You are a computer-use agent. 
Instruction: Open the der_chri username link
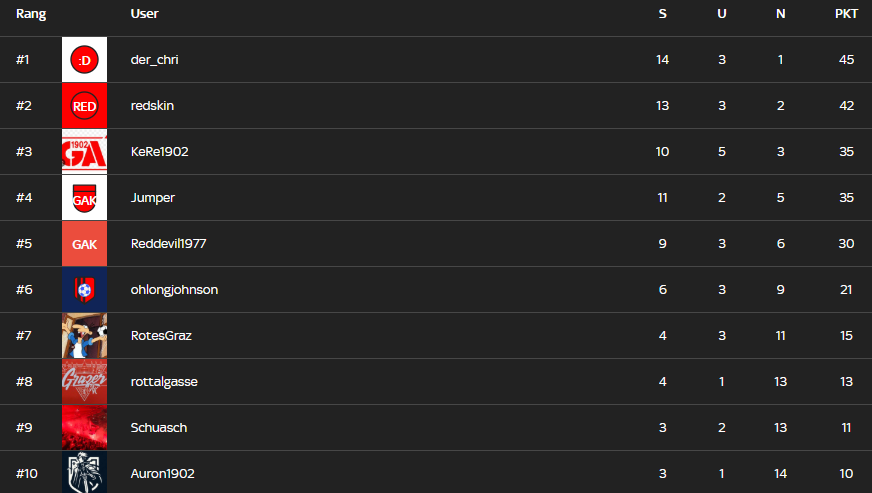(154, 60)
